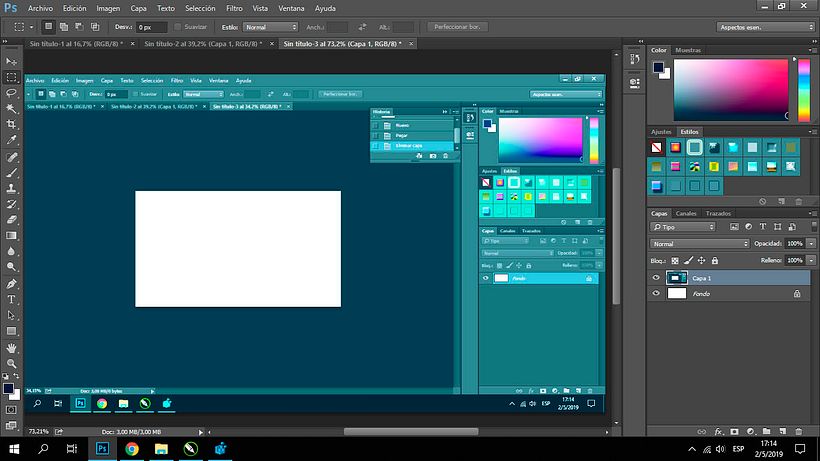Hide the Fondo layer
820x461 pixels.
tap(656, 294)
